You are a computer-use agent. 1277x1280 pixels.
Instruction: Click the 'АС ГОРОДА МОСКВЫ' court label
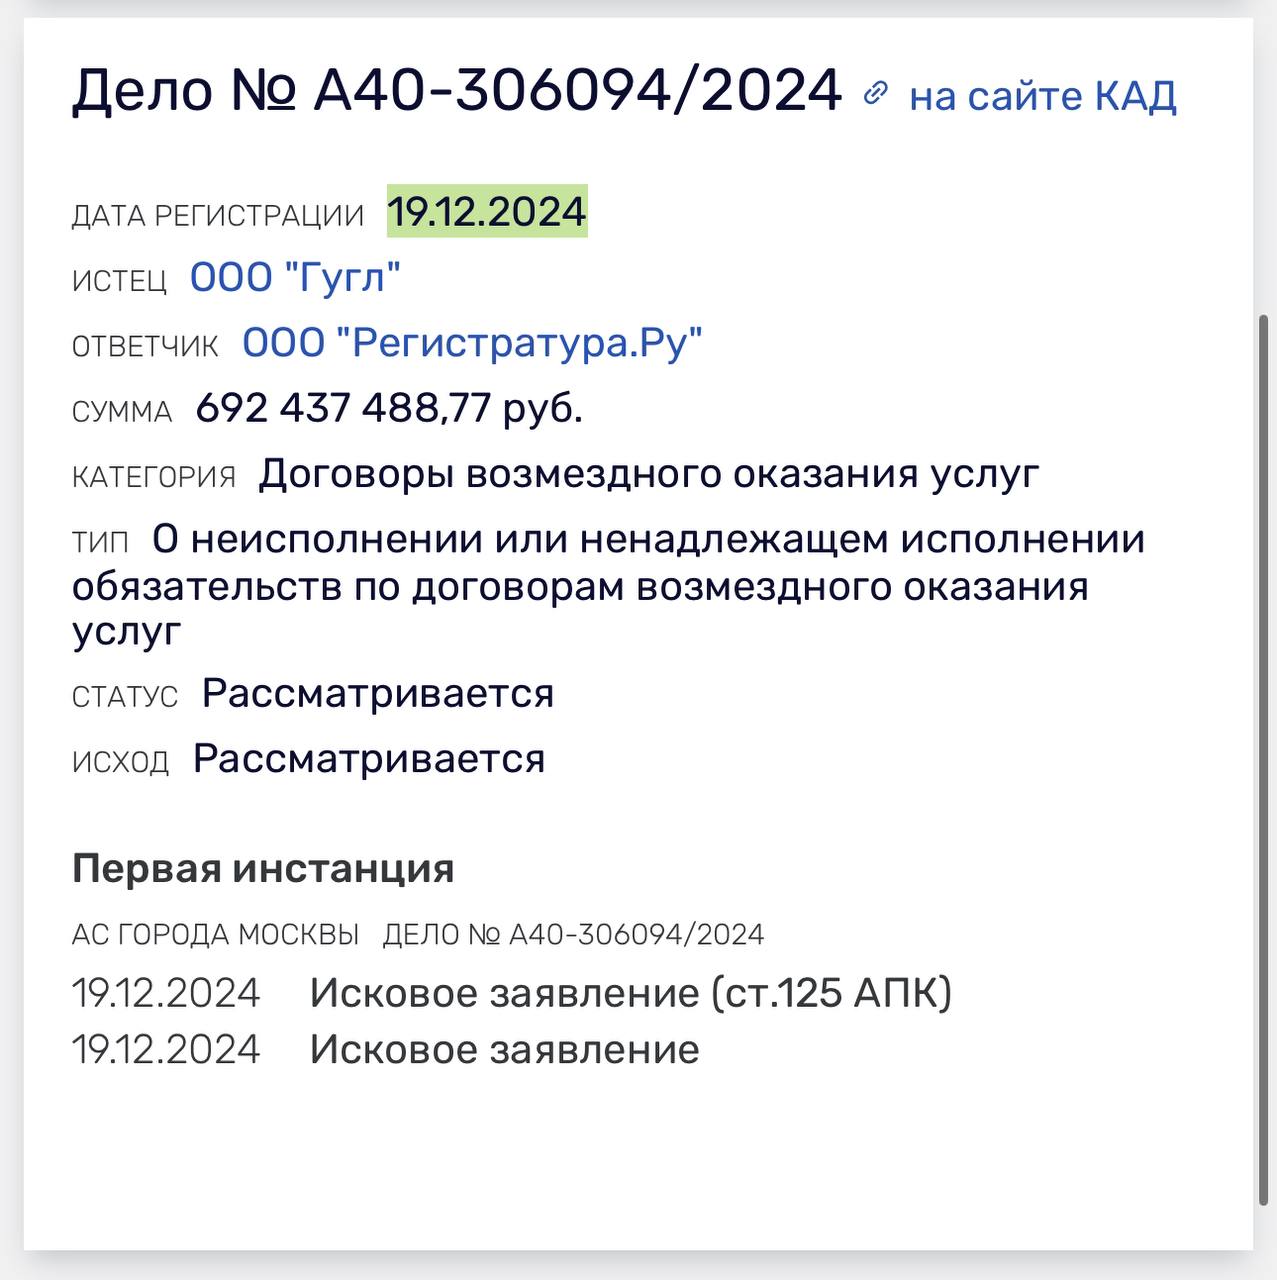point(215,935)
